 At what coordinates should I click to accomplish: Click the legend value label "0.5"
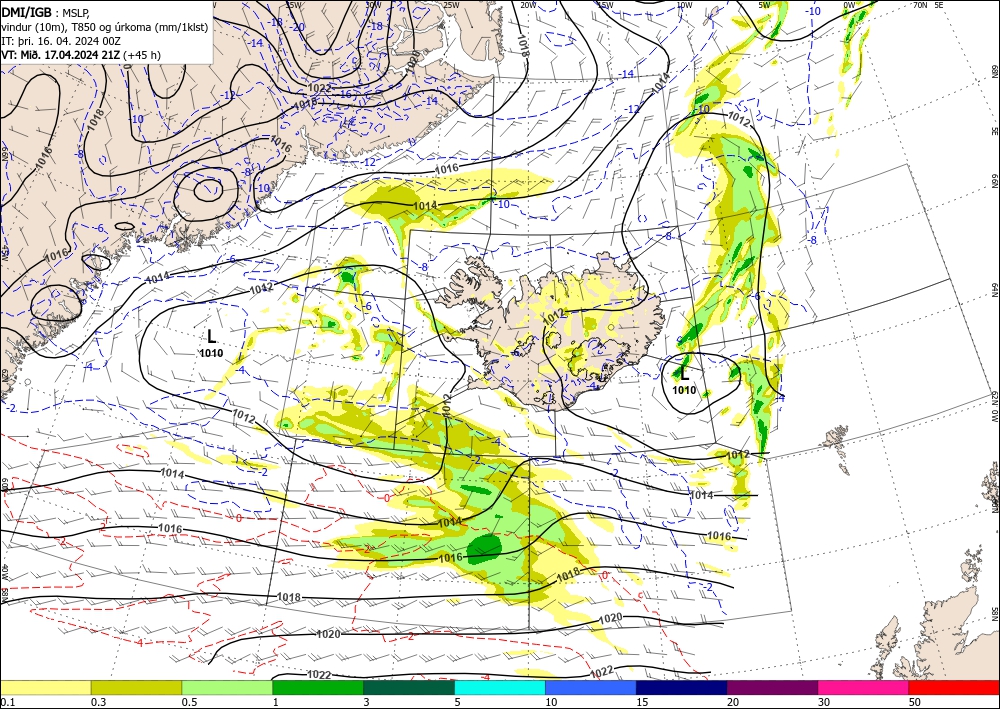pos(189,702)
